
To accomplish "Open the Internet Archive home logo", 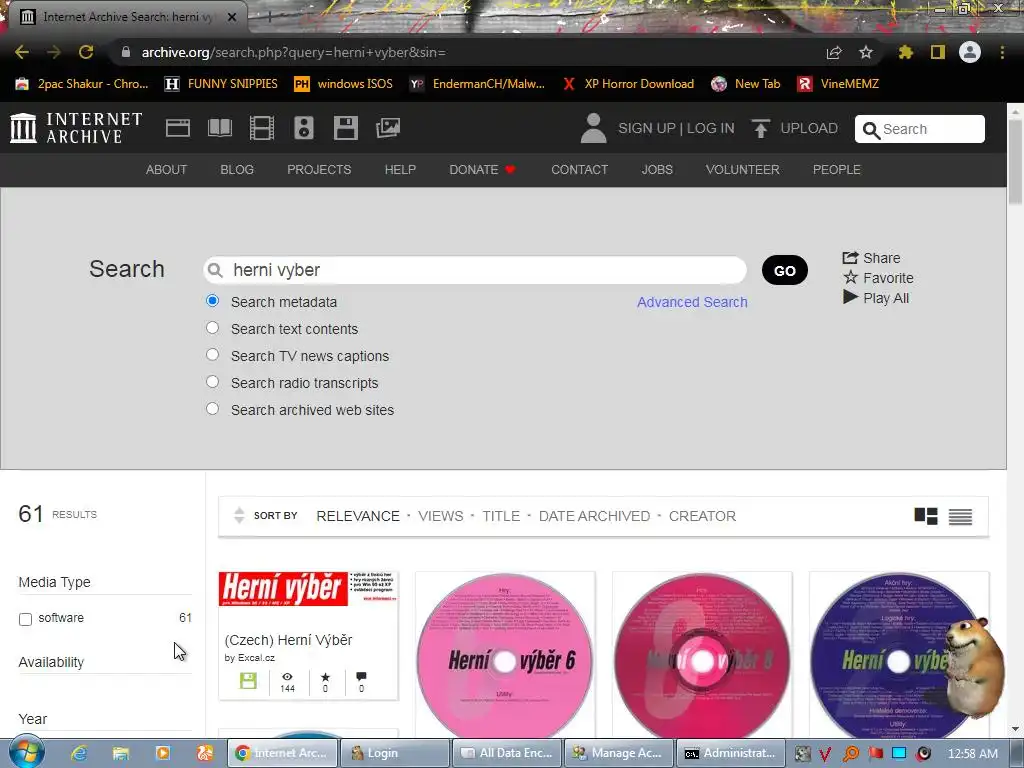I will click(x=76, y=128).
